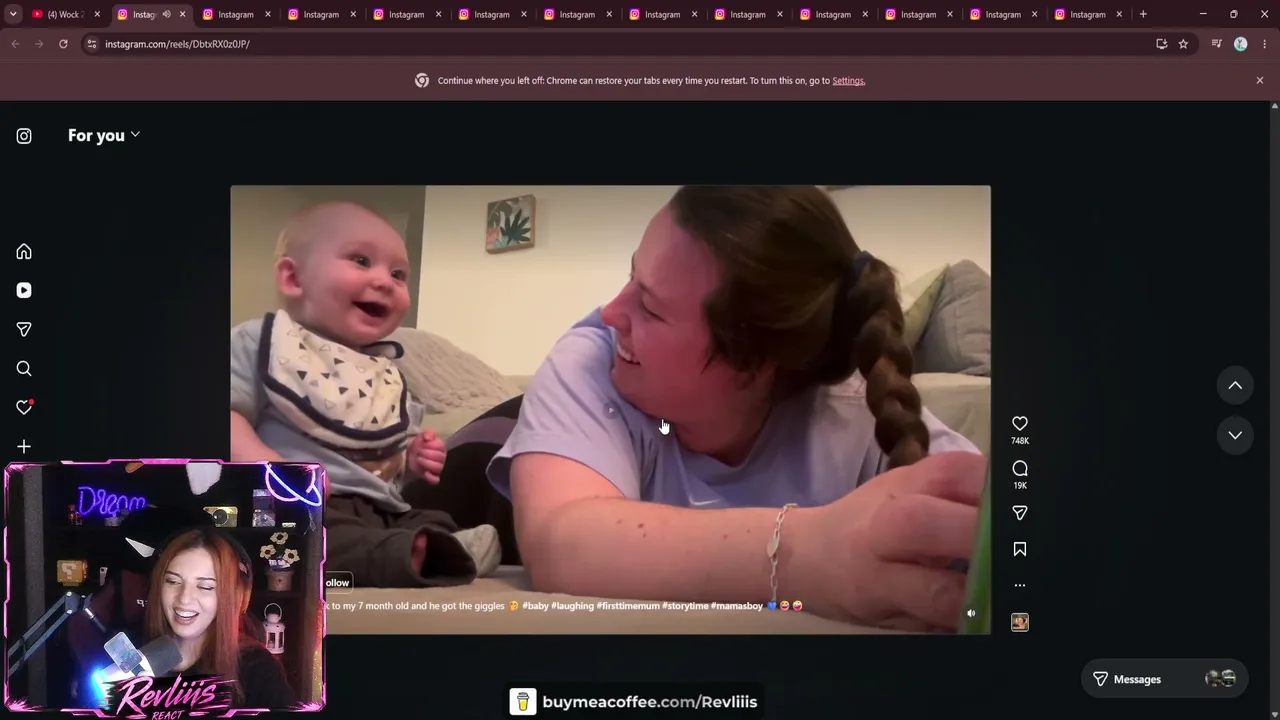Screen dimensions: 1280x720
Task: Open the reel's audio thumbnail
Action: (x=1020, y=622)
